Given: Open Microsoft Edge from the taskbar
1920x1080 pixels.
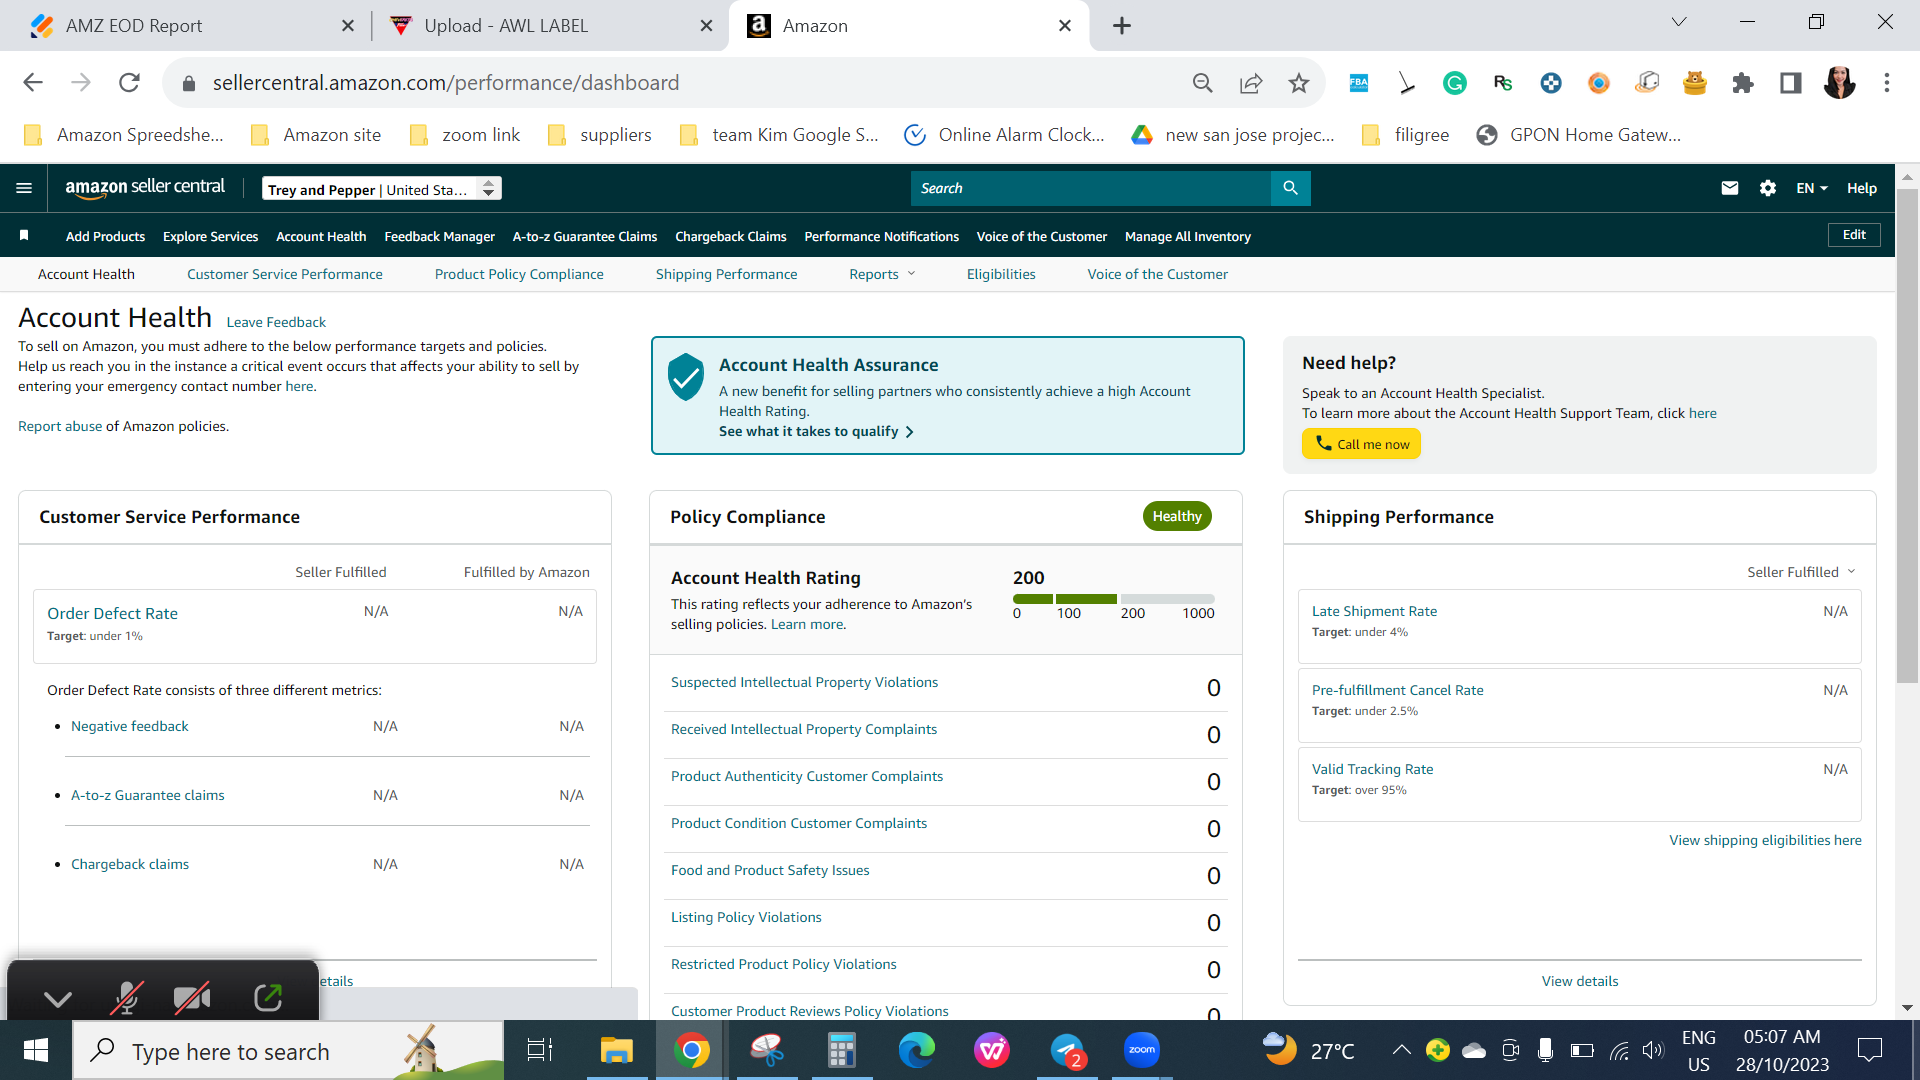Looking at the screenshot, I should 917,1050.
